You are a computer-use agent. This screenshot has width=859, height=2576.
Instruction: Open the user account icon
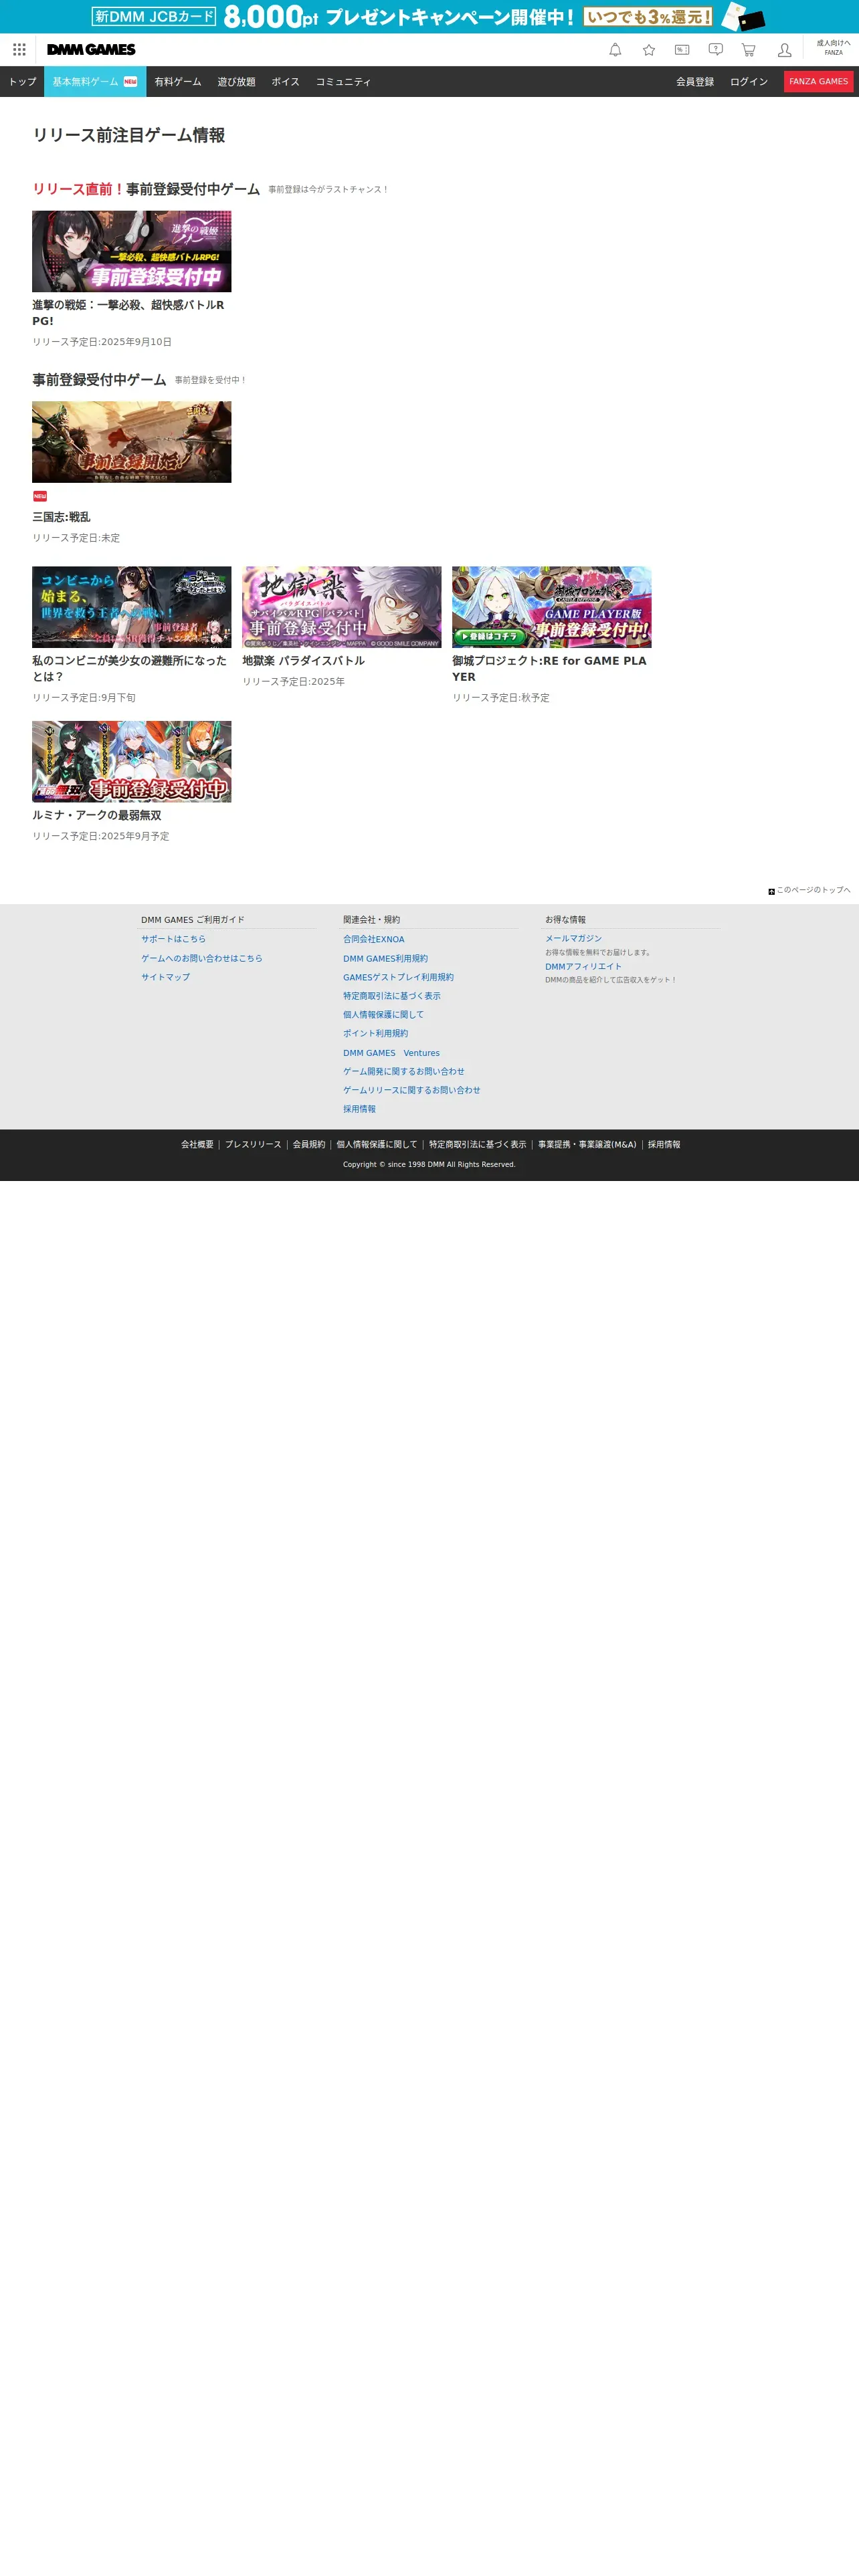pos(785,50)
